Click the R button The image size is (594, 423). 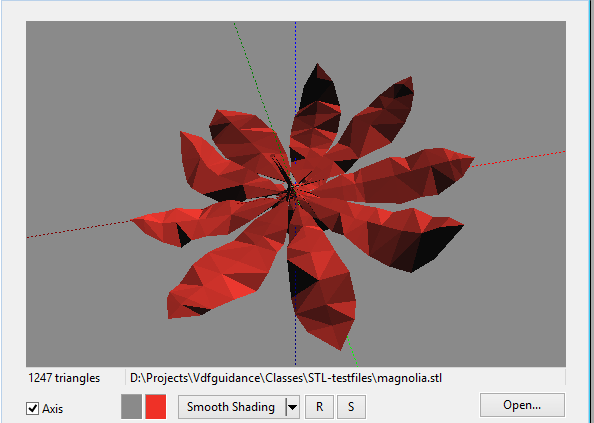point(319,407)
